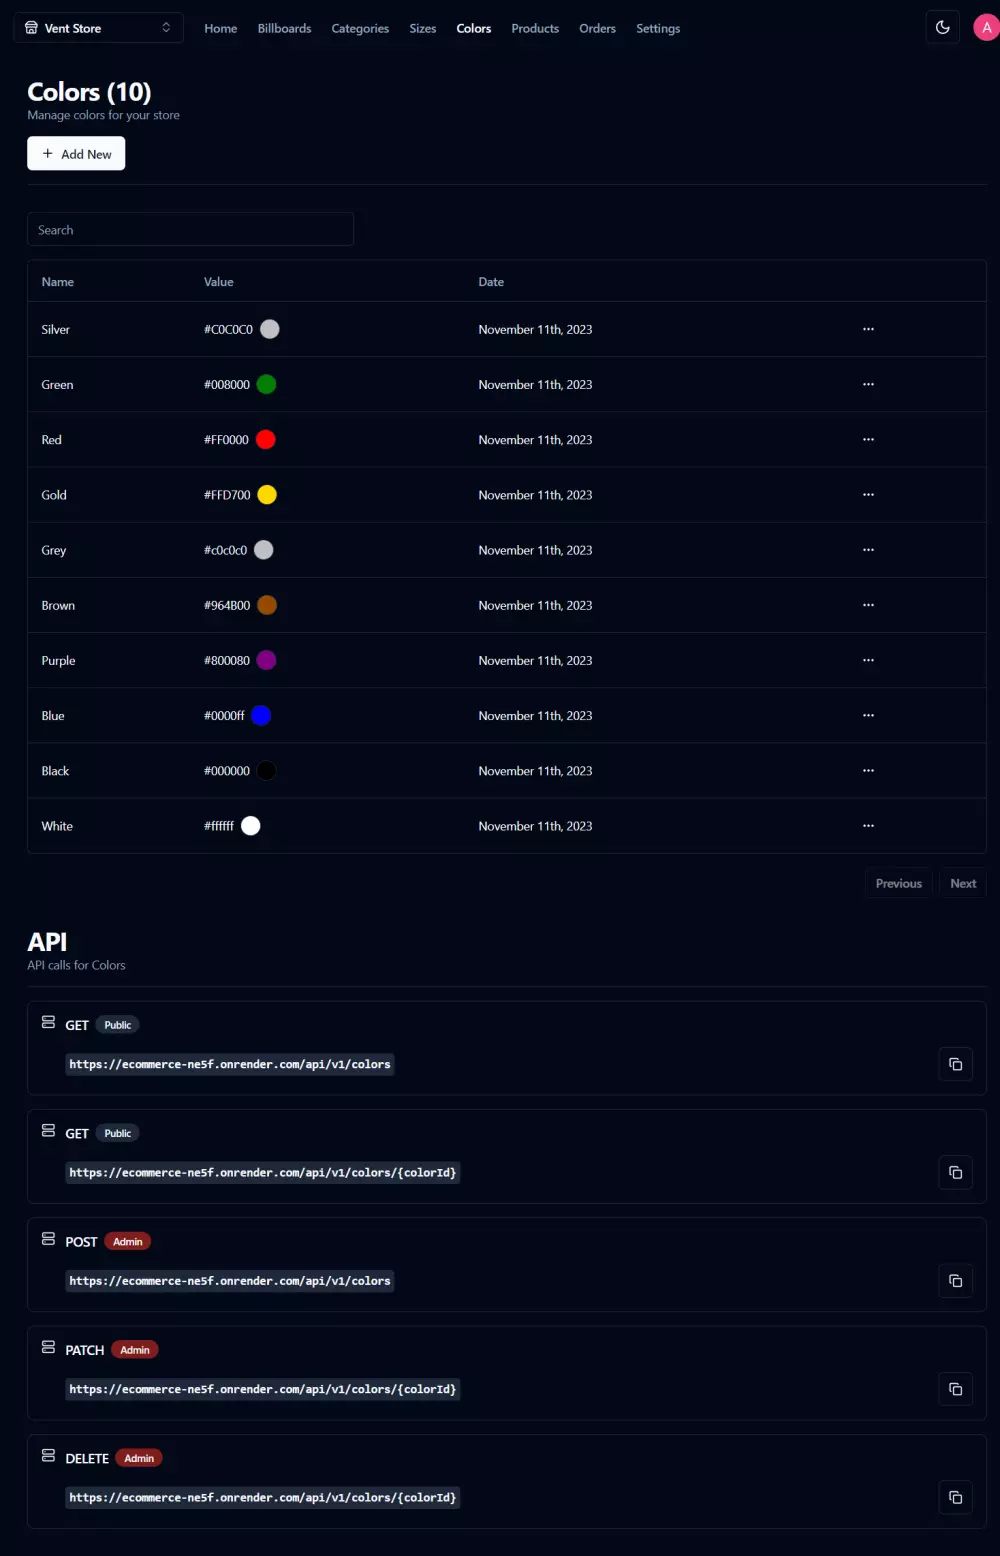Copy the POST colors endpoint URL
This screenshot has width=1000, height=1556.
tap(955, 1281)
